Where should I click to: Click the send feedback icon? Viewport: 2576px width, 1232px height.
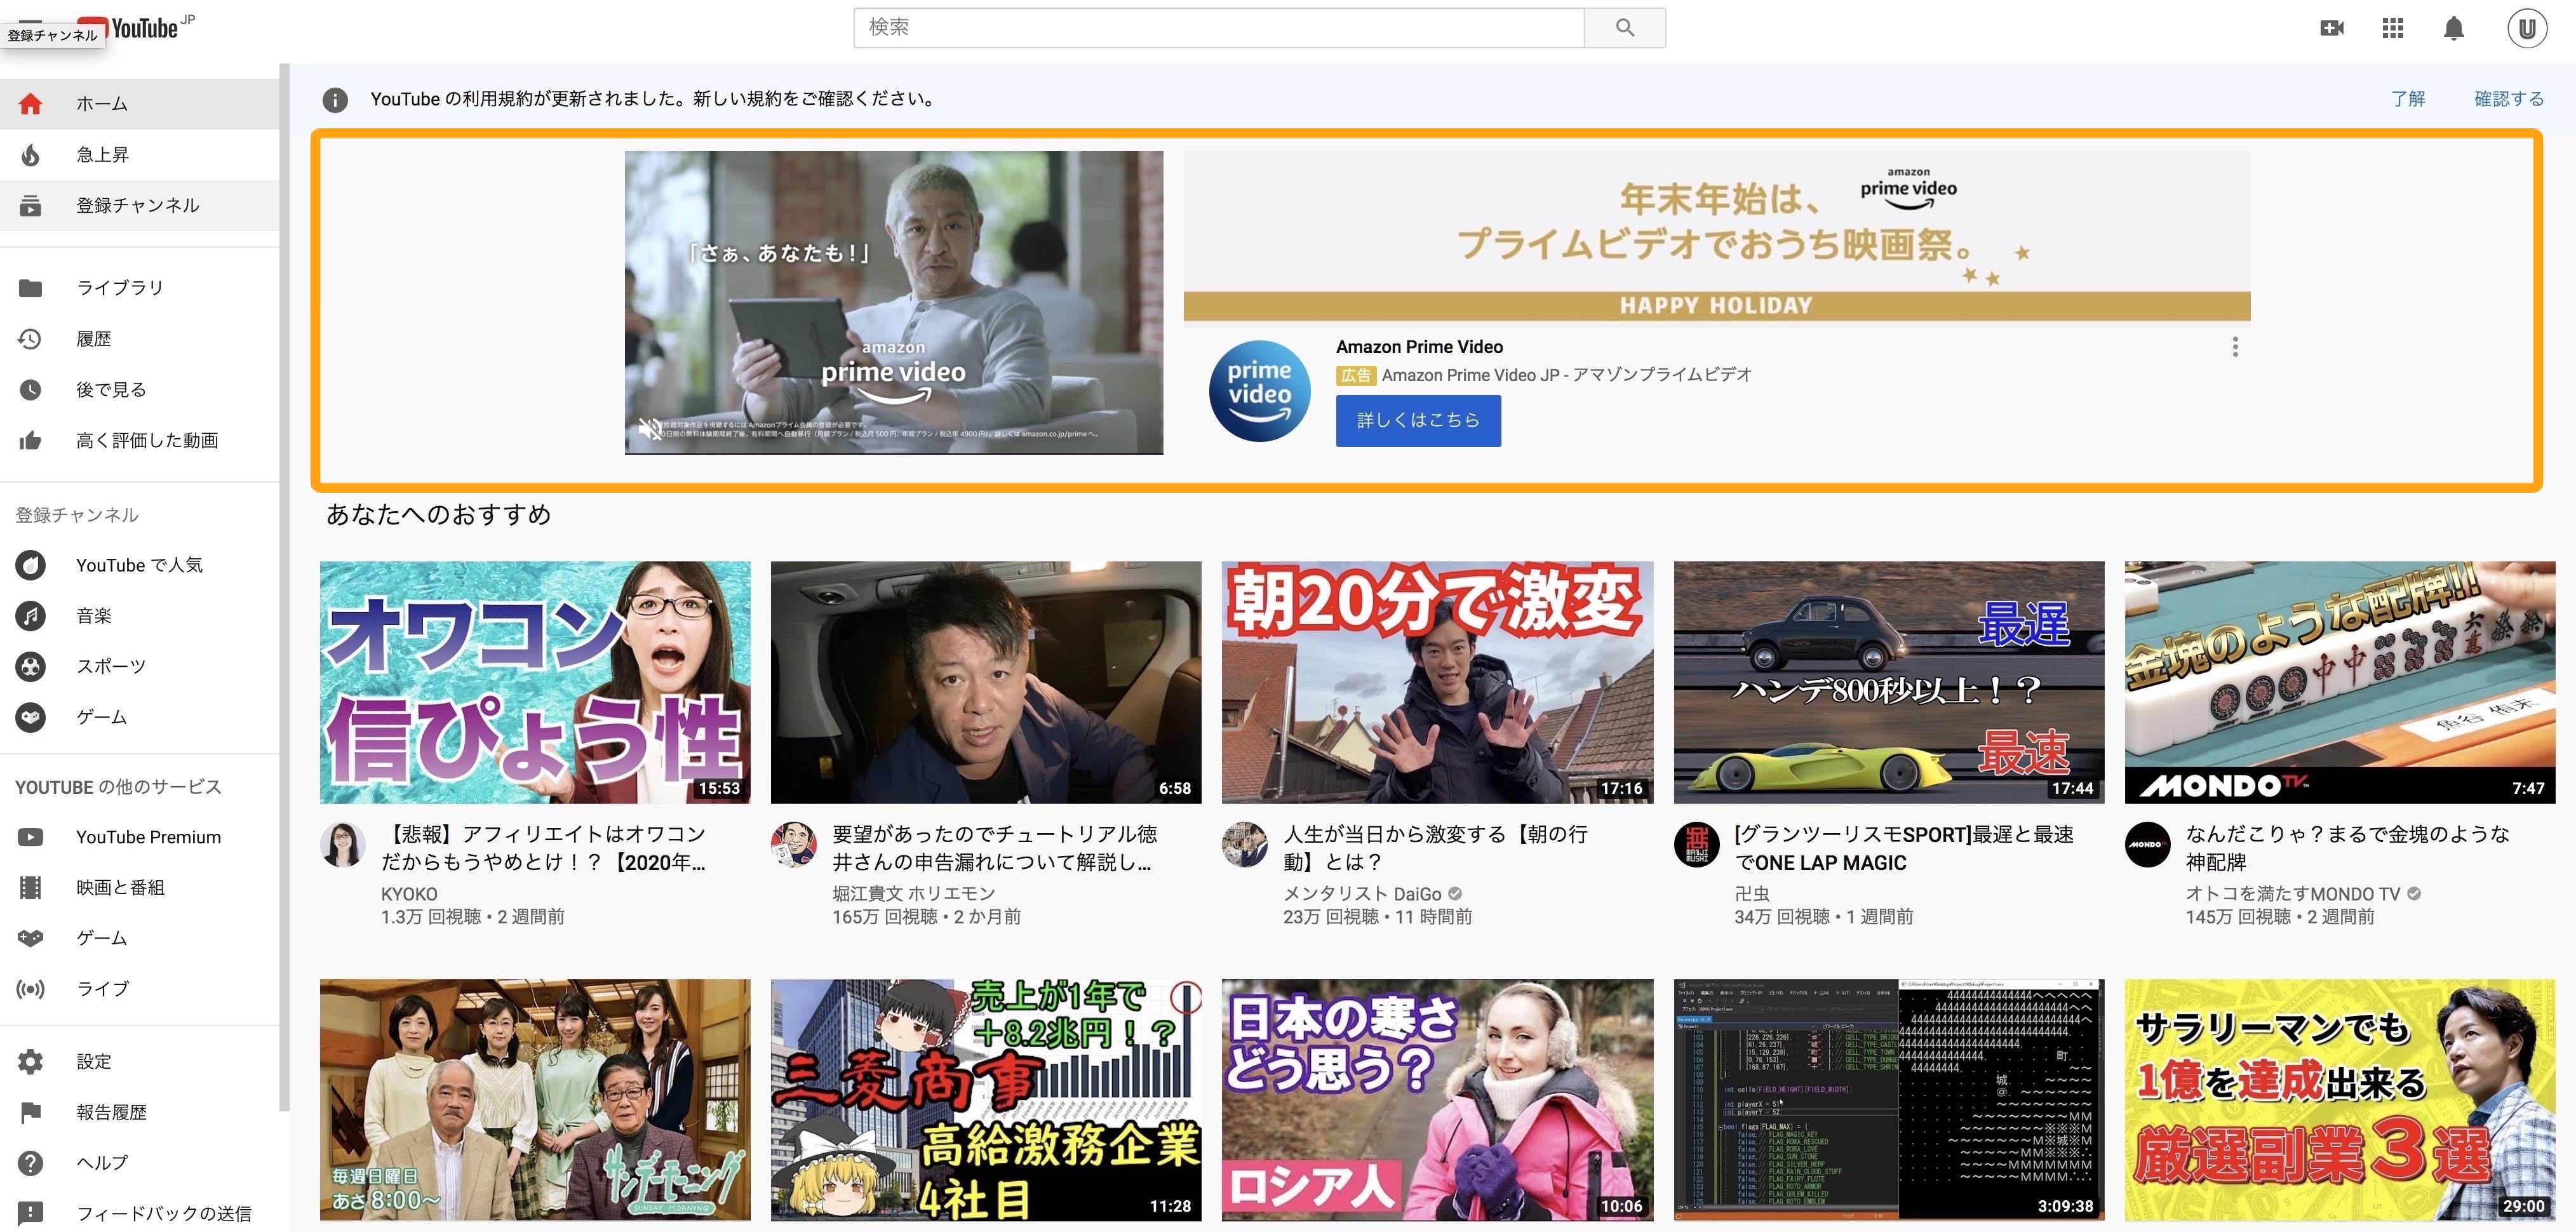point(31,1214)
